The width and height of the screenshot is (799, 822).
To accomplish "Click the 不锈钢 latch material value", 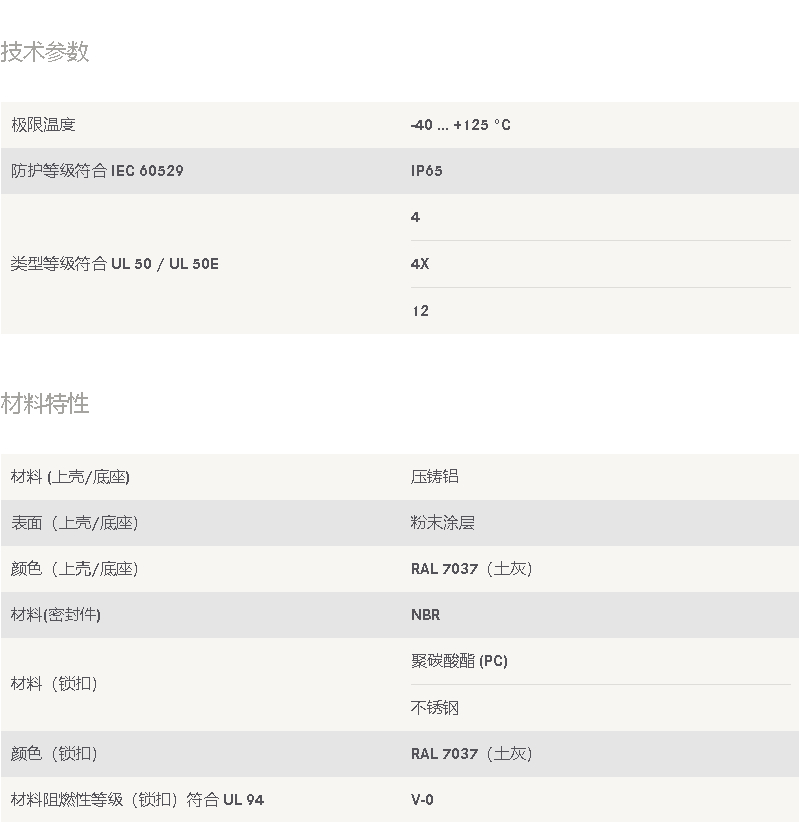I will (x=434, y=708).
